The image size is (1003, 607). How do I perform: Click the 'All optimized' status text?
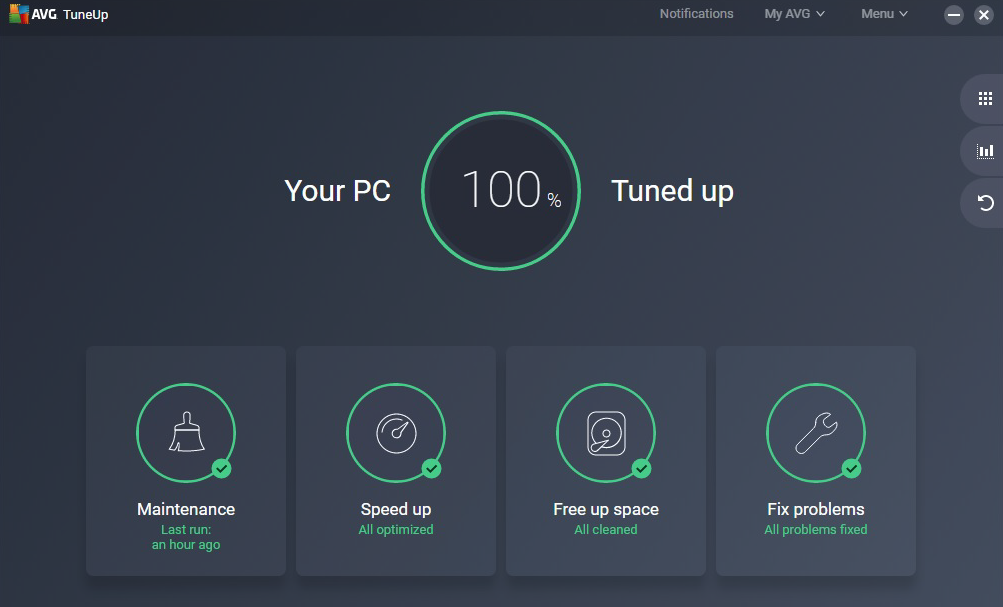tap(396, 530)
